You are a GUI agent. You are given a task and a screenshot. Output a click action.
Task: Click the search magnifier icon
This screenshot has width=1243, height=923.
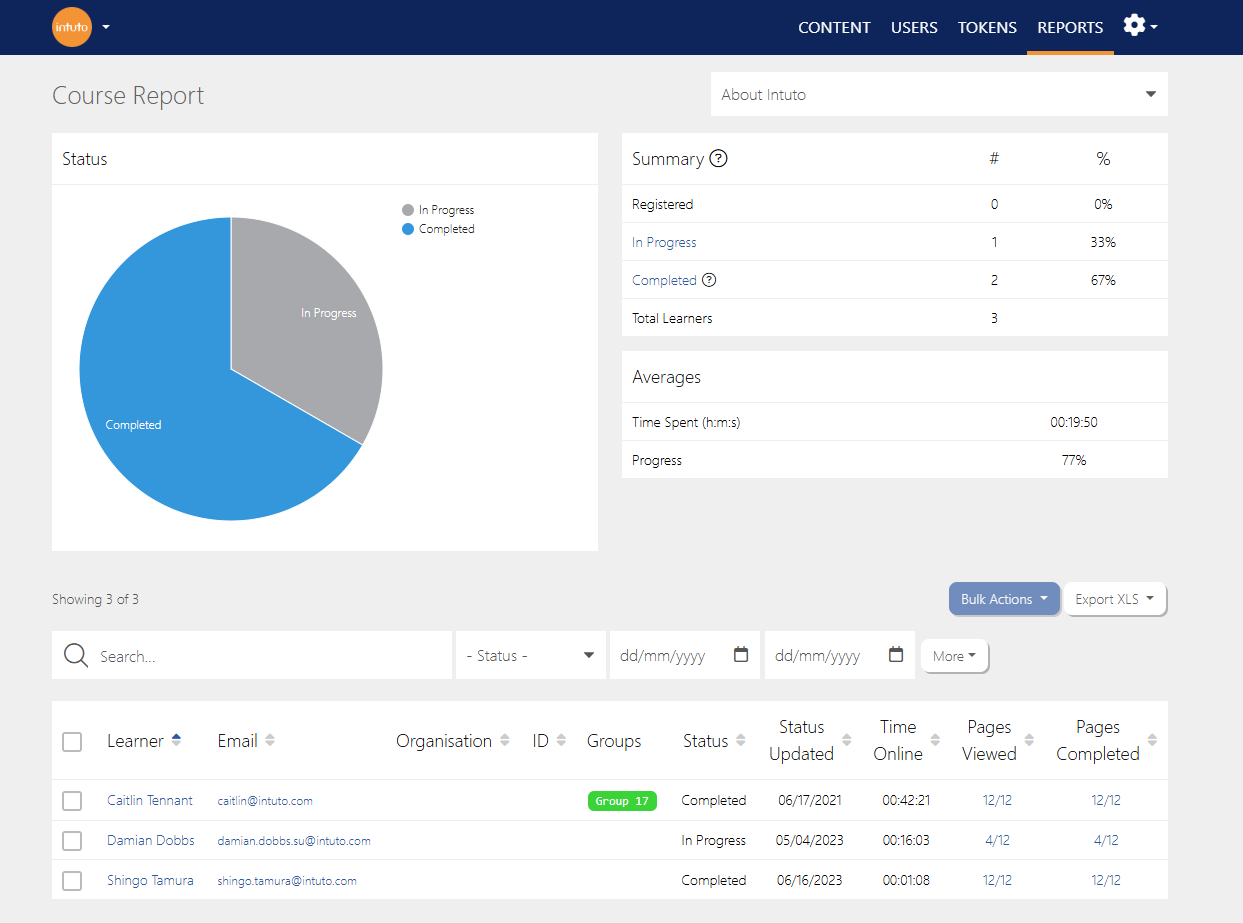pos(76,655)
